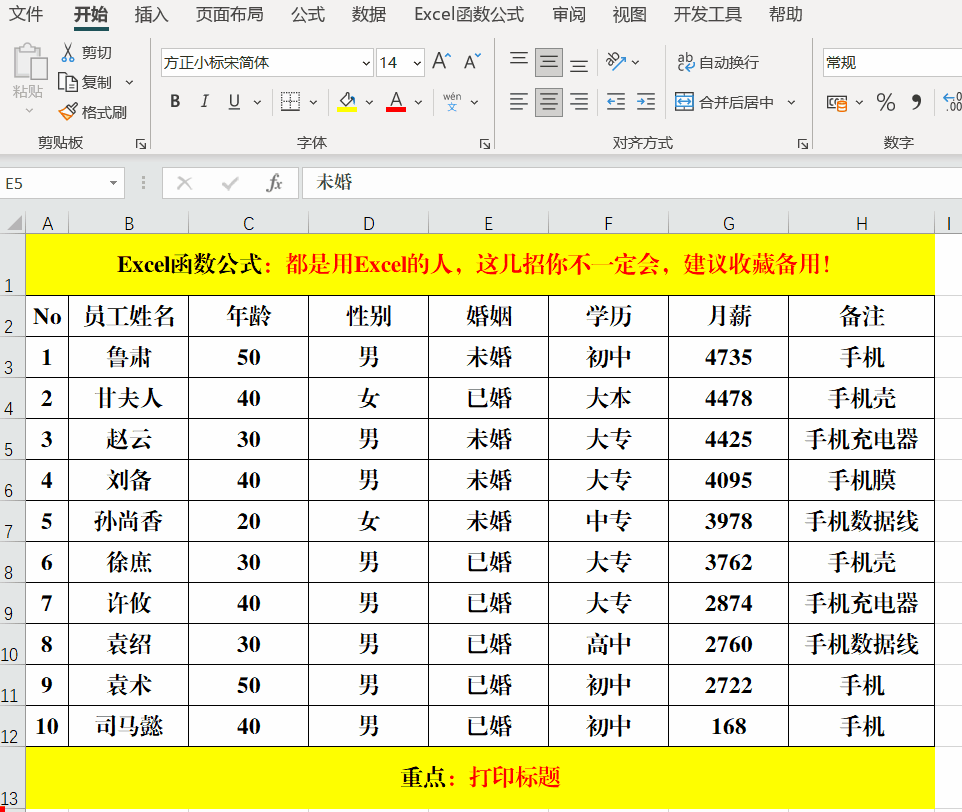Click the select-all corner triangle
This screenshot has width=962, height=812.
pyautogui.click(x=15, y=223)
